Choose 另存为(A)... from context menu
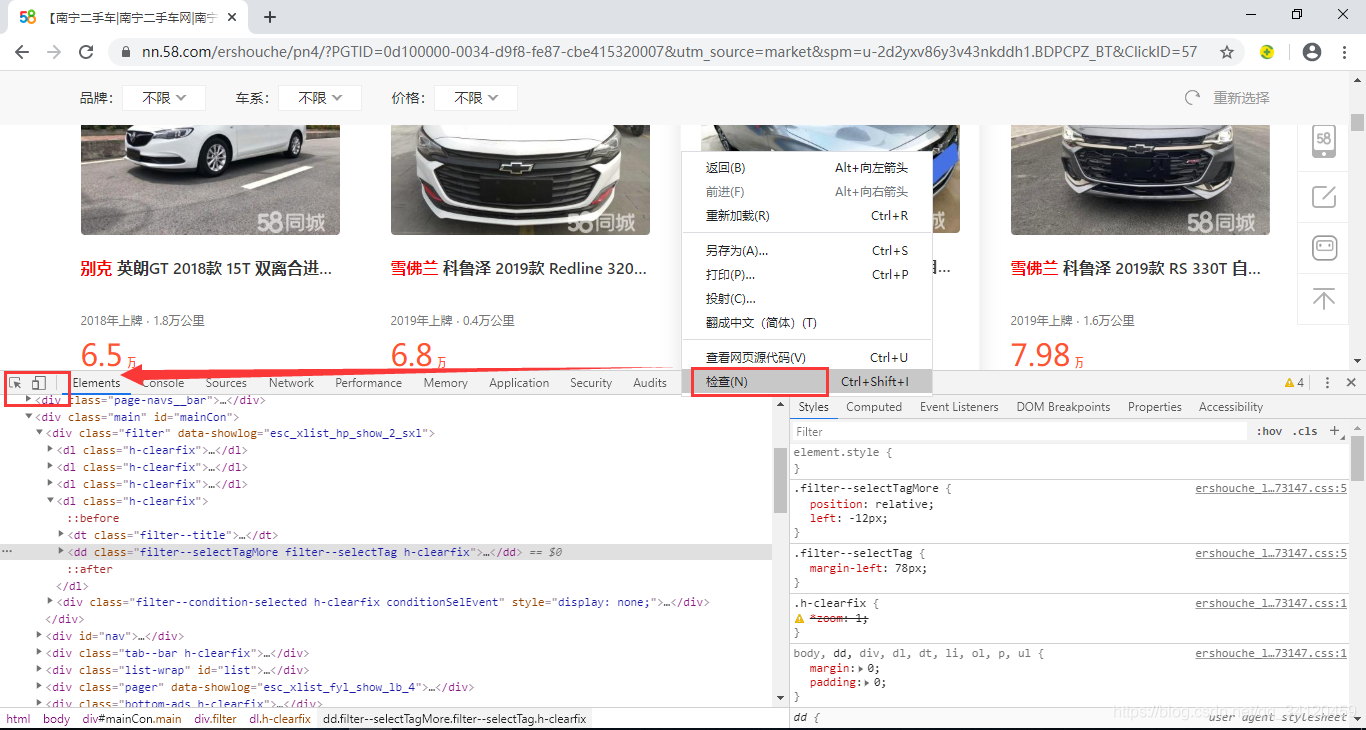This screenshot has height=730, width=1366. click(x=807, y=250)
